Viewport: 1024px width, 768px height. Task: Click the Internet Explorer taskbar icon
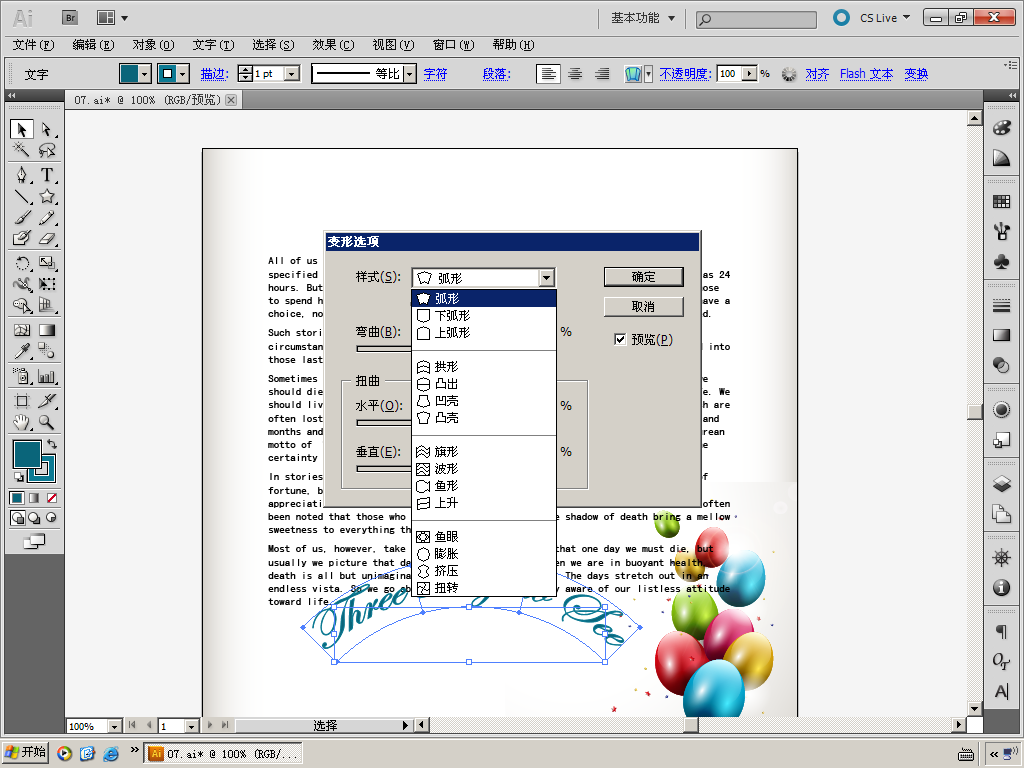(x=111, y=754)
